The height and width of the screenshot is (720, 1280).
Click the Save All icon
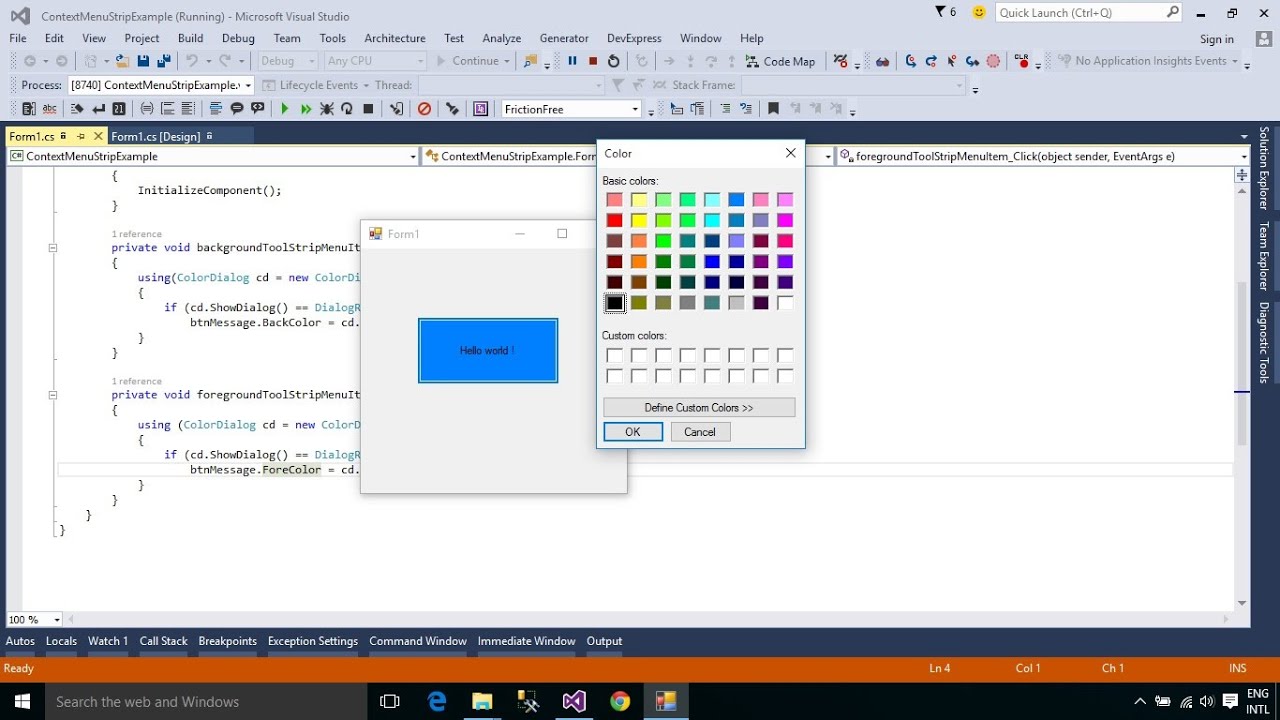[162, 61]
